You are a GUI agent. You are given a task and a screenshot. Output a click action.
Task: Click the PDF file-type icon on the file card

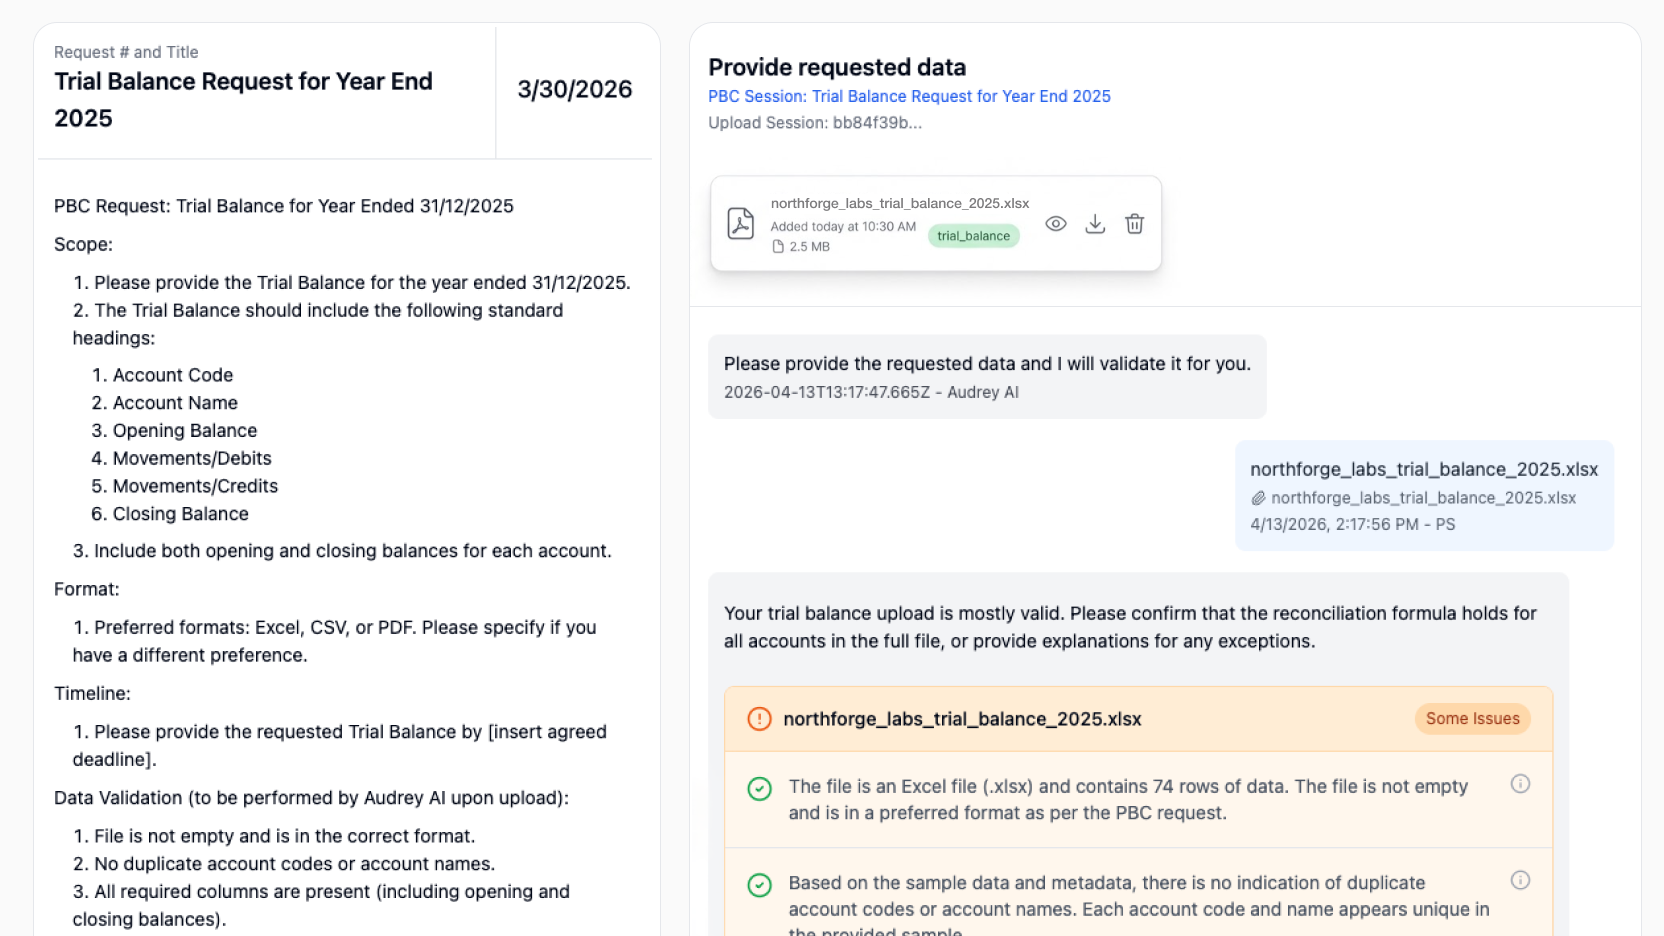[x=740, y=224]
